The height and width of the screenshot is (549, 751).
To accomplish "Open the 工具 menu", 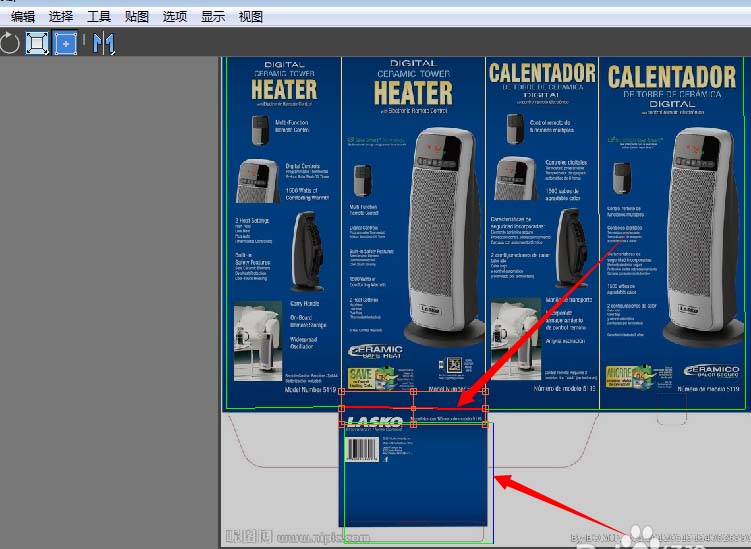I will point(99,17).
